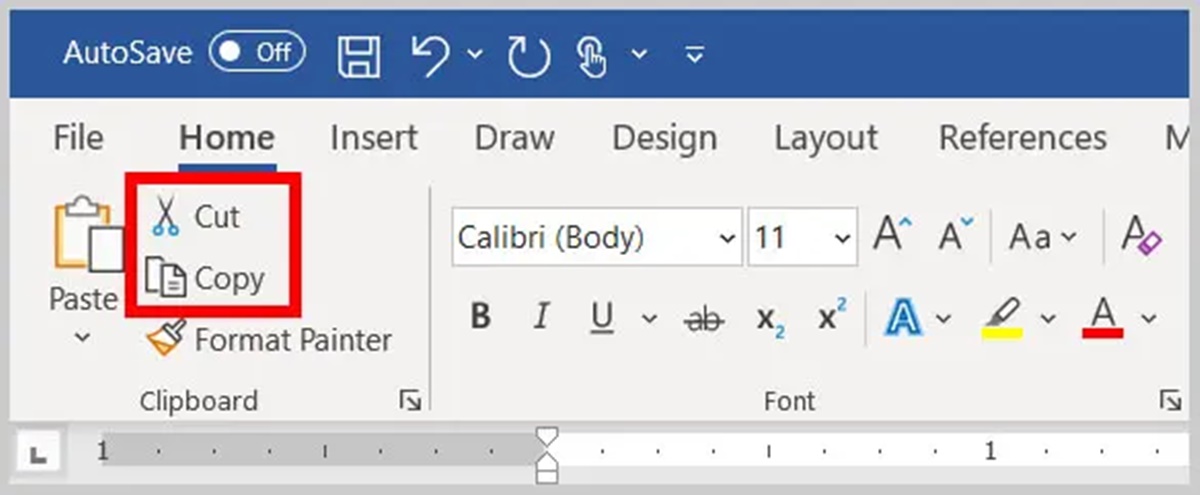1200x495 pixels.
Task: Open the font size 11 dropdown
Action: (842, 238)
